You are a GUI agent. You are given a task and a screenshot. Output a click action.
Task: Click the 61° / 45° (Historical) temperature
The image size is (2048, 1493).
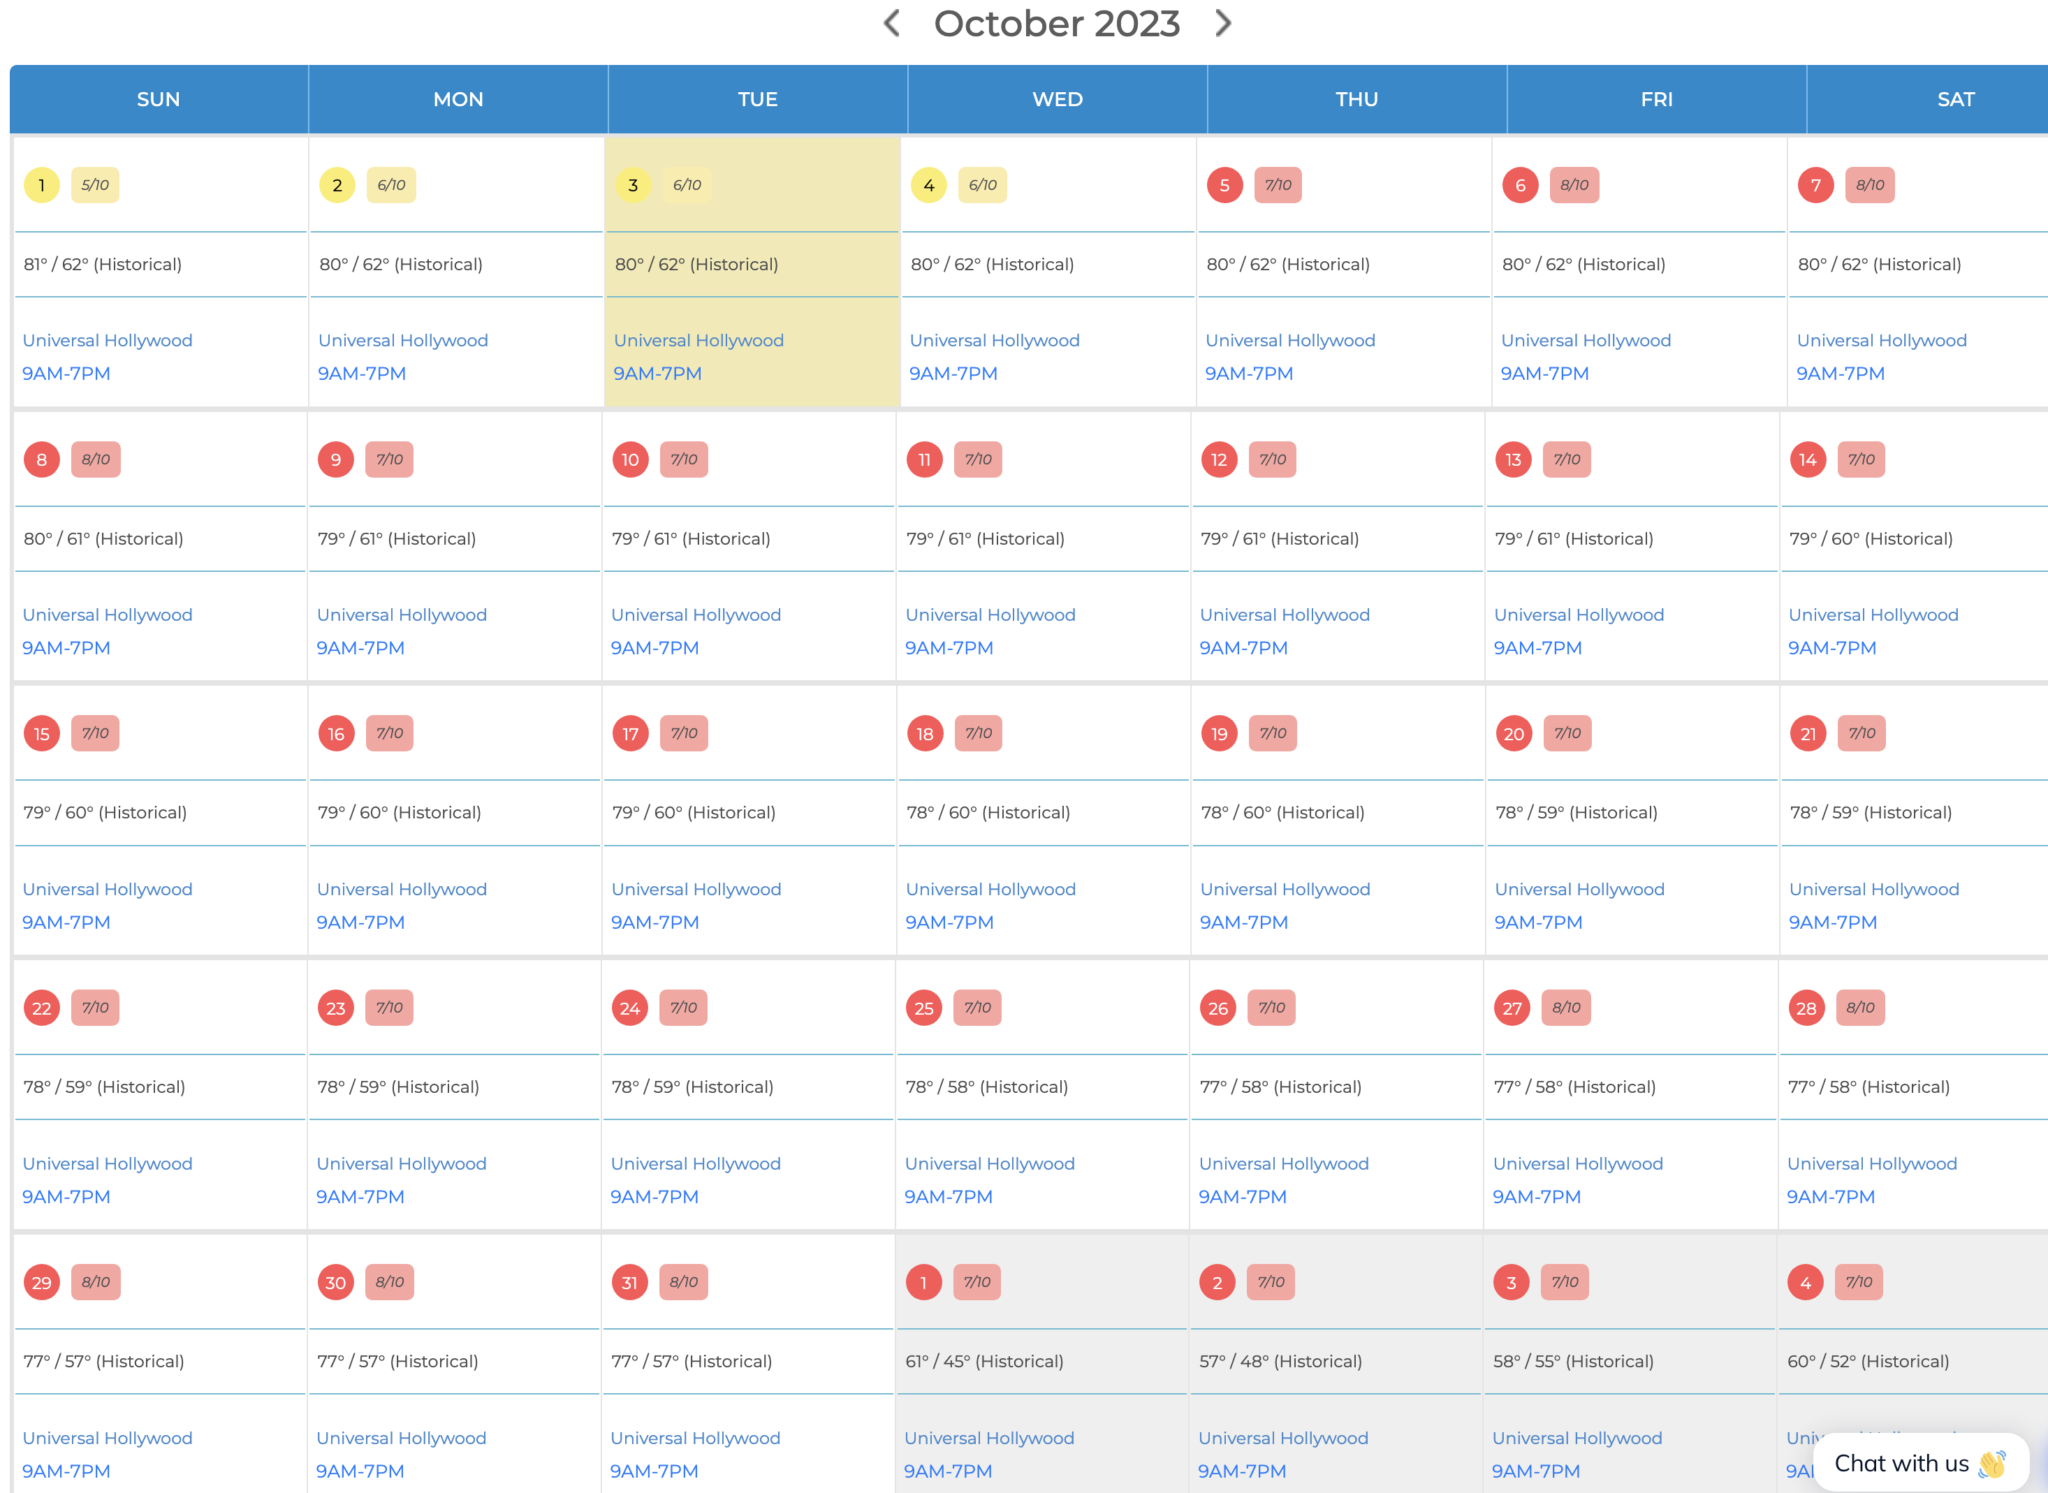(x=984, y=1361)
